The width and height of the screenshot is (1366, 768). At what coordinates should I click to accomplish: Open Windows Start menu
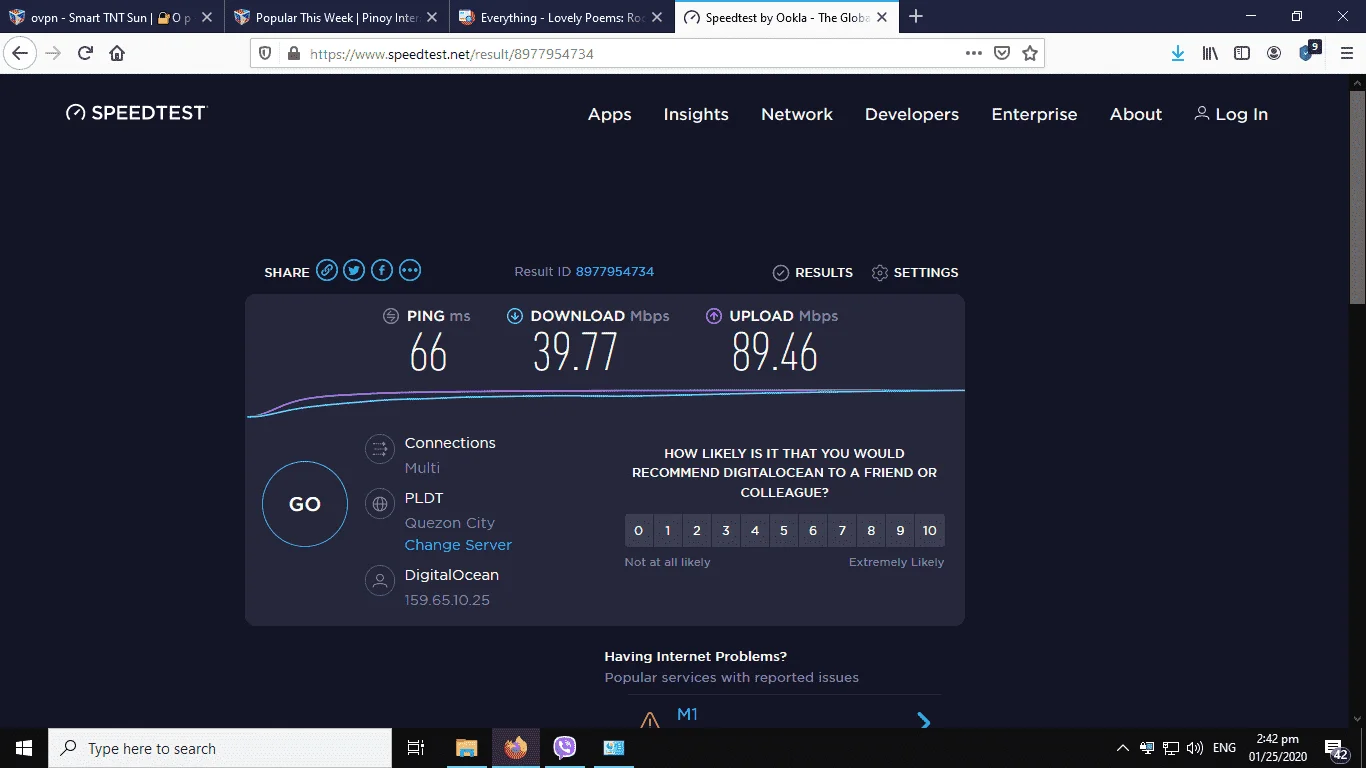[24, 748]
